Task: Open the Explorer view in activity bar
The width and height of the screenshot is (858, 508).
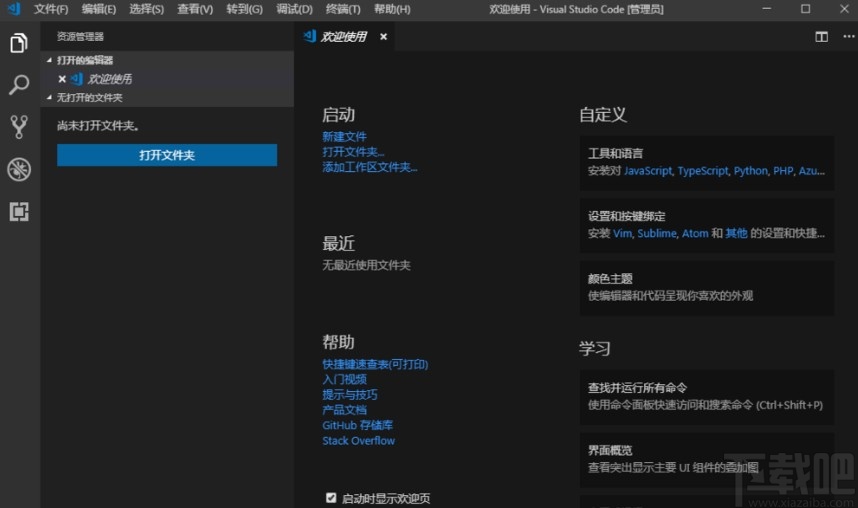Action: (x=19, y=43)
